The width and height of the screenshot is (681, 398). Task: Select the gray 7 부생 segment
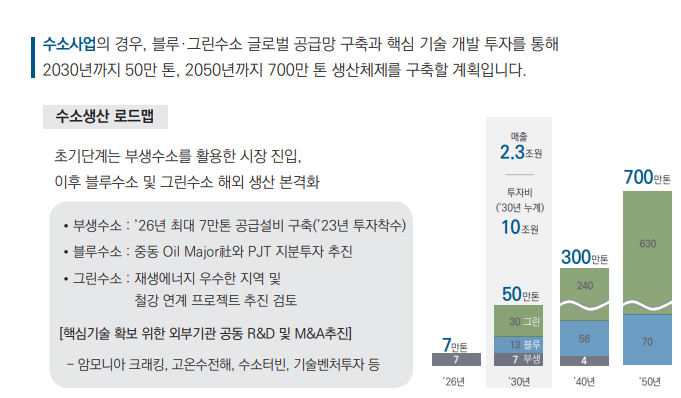518,359
